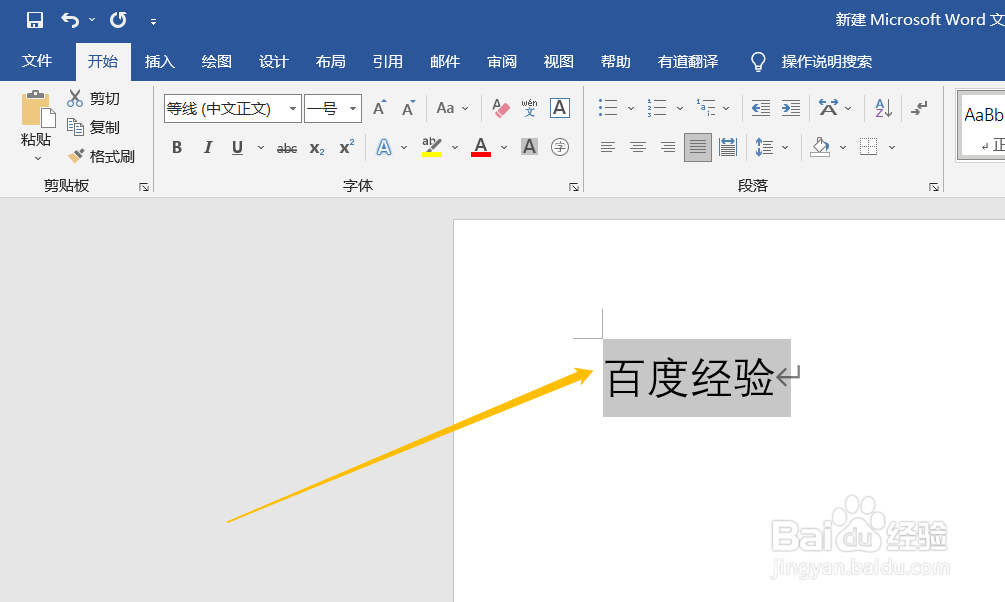Open the undo history dropdown arrow

point(92,20)
